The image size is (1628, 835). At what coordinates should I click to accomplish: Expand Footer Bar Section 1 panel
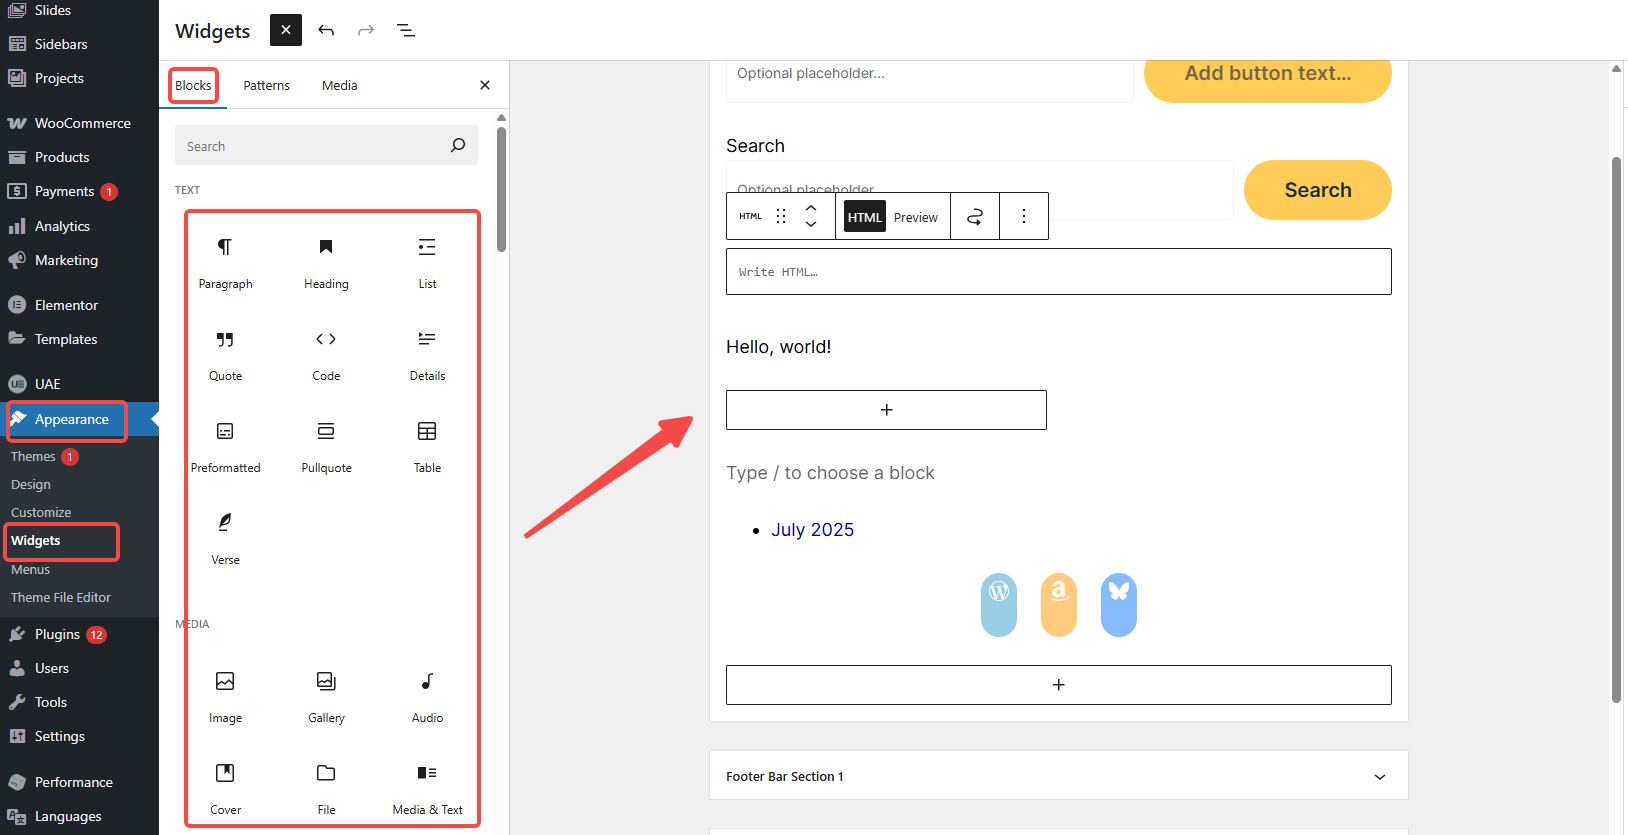tap(1379, 777)
